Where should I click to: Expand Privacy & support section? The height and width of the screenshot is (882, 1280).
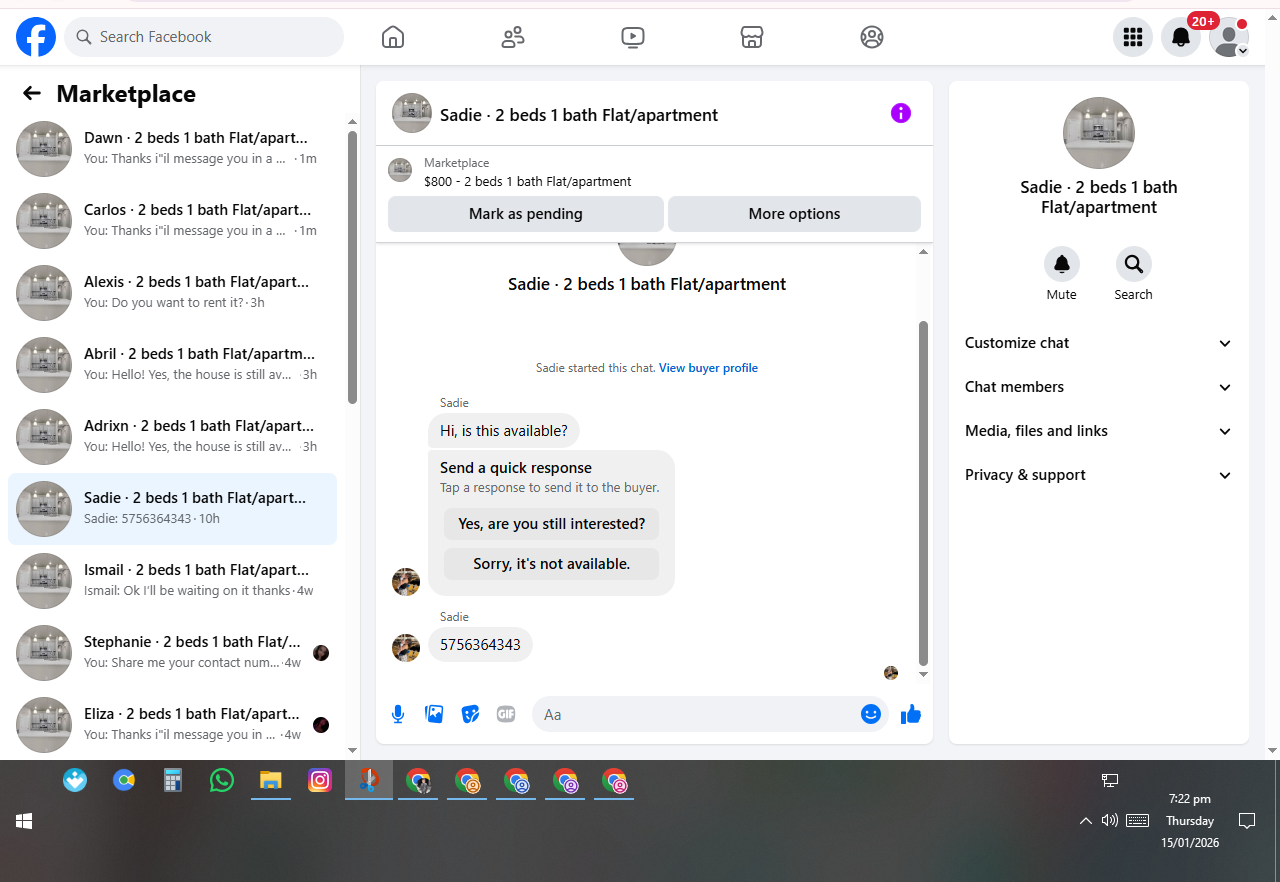[1098, 475]
